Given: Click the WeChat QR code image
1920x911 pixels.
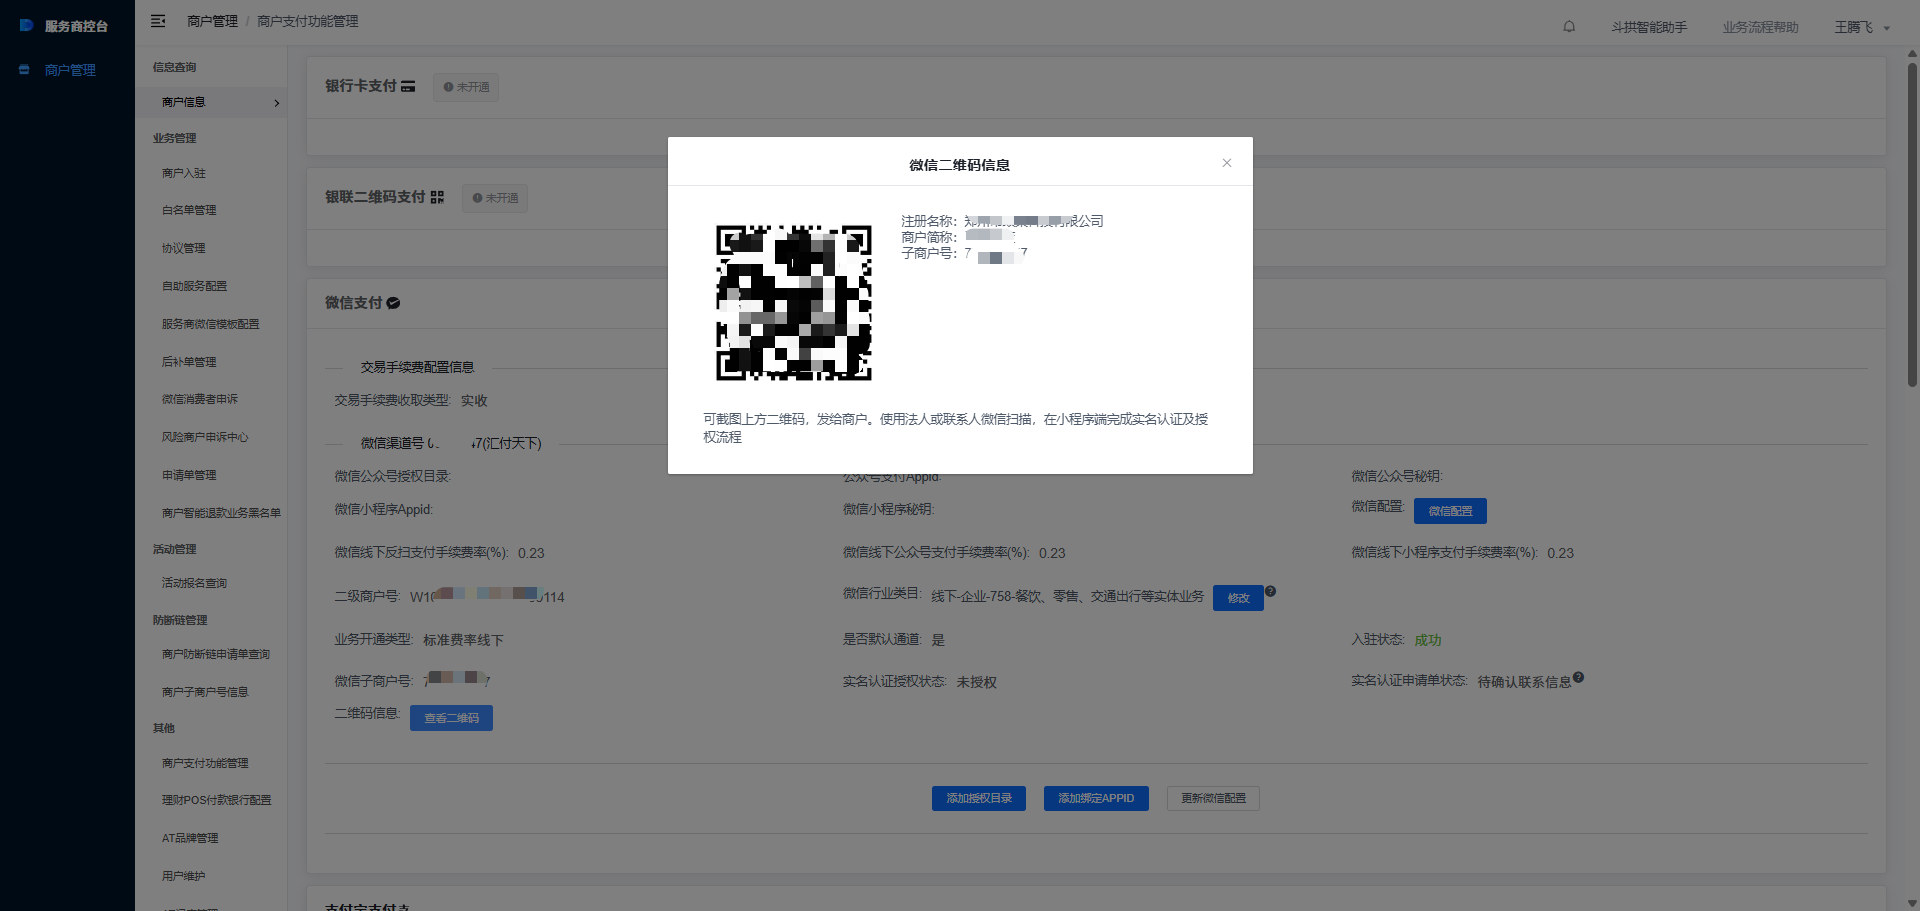Looking at the screenshot, I should coord(794,302).
